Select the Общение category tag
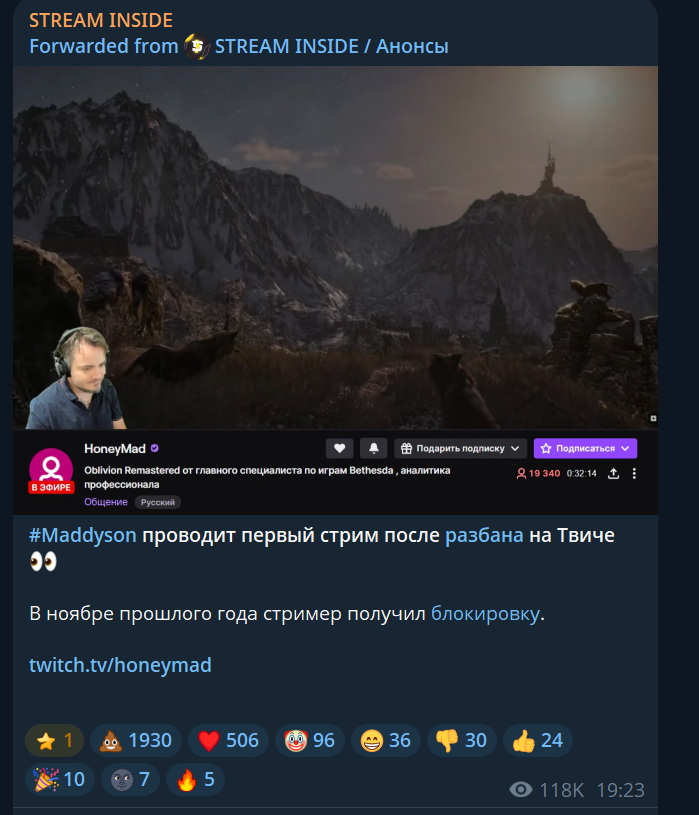This screenshot has width=699, height=815. click(x=106, y=502)
